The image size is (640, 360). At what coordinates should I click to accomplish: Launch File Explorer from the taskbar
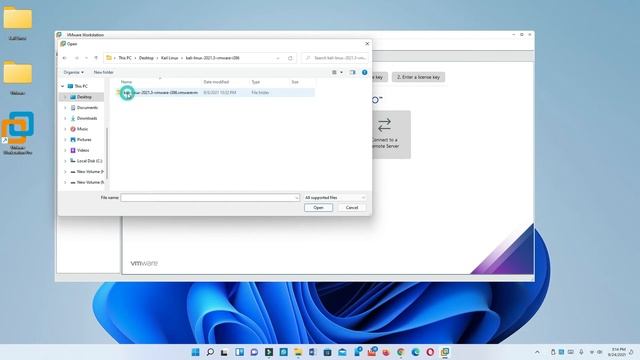[x=298, y=352]
